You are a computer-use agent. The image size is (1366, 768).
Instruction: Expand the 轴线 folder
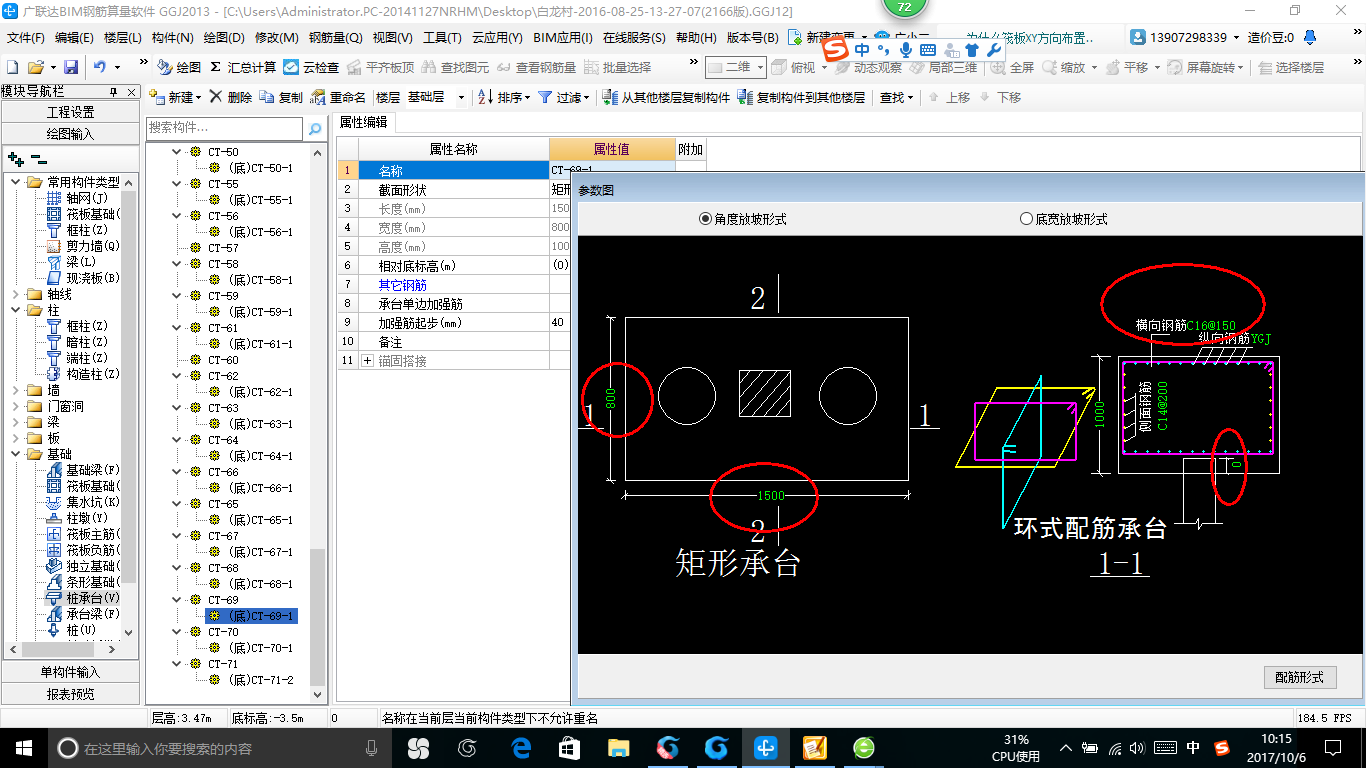pyautogui.click(x=15, y=294)
